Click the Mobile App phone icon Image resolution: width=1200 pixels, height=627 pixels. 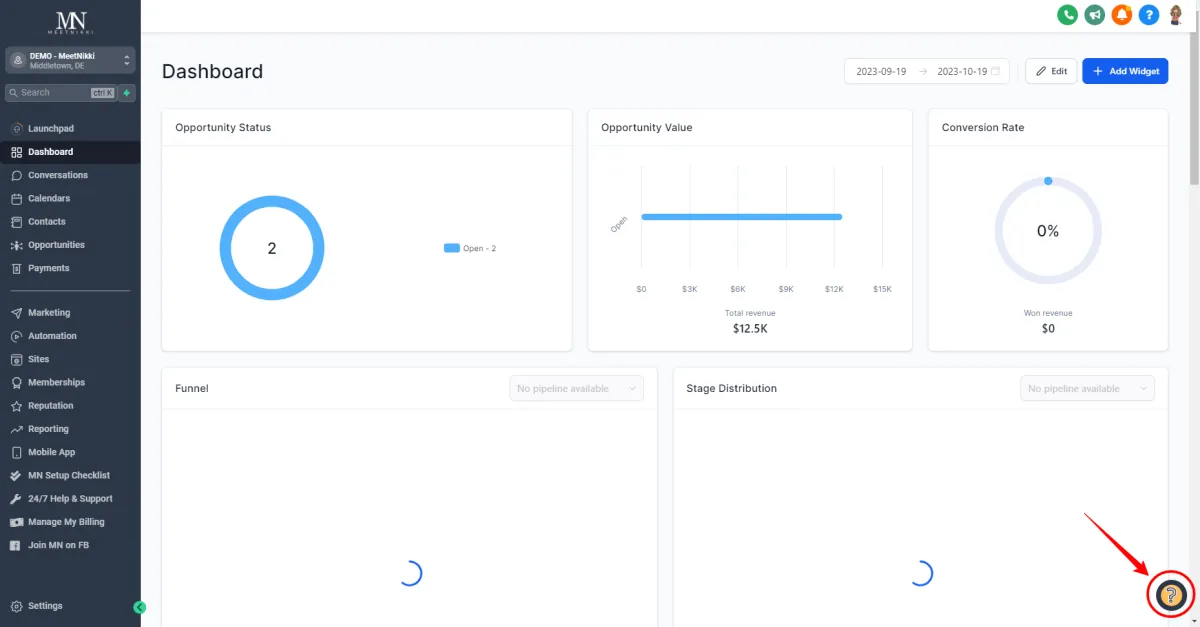tap(17, 452)
